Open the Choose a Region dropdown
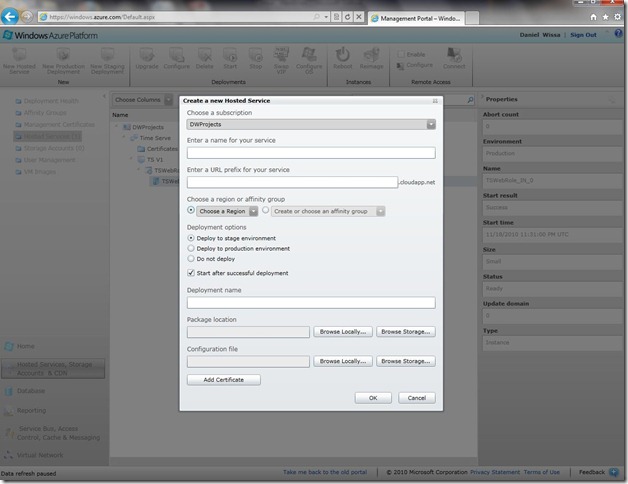This screenshot has height=484, width=628. pos(254,212)
